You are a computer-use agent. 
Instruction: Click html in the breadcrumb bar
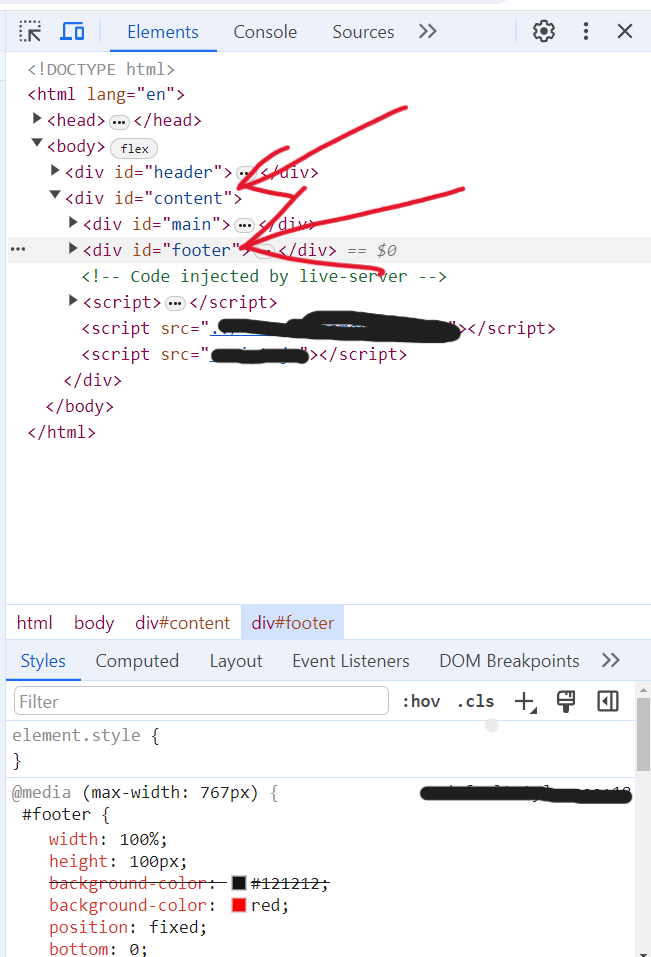pyautogui.click(x=35, y=623)
